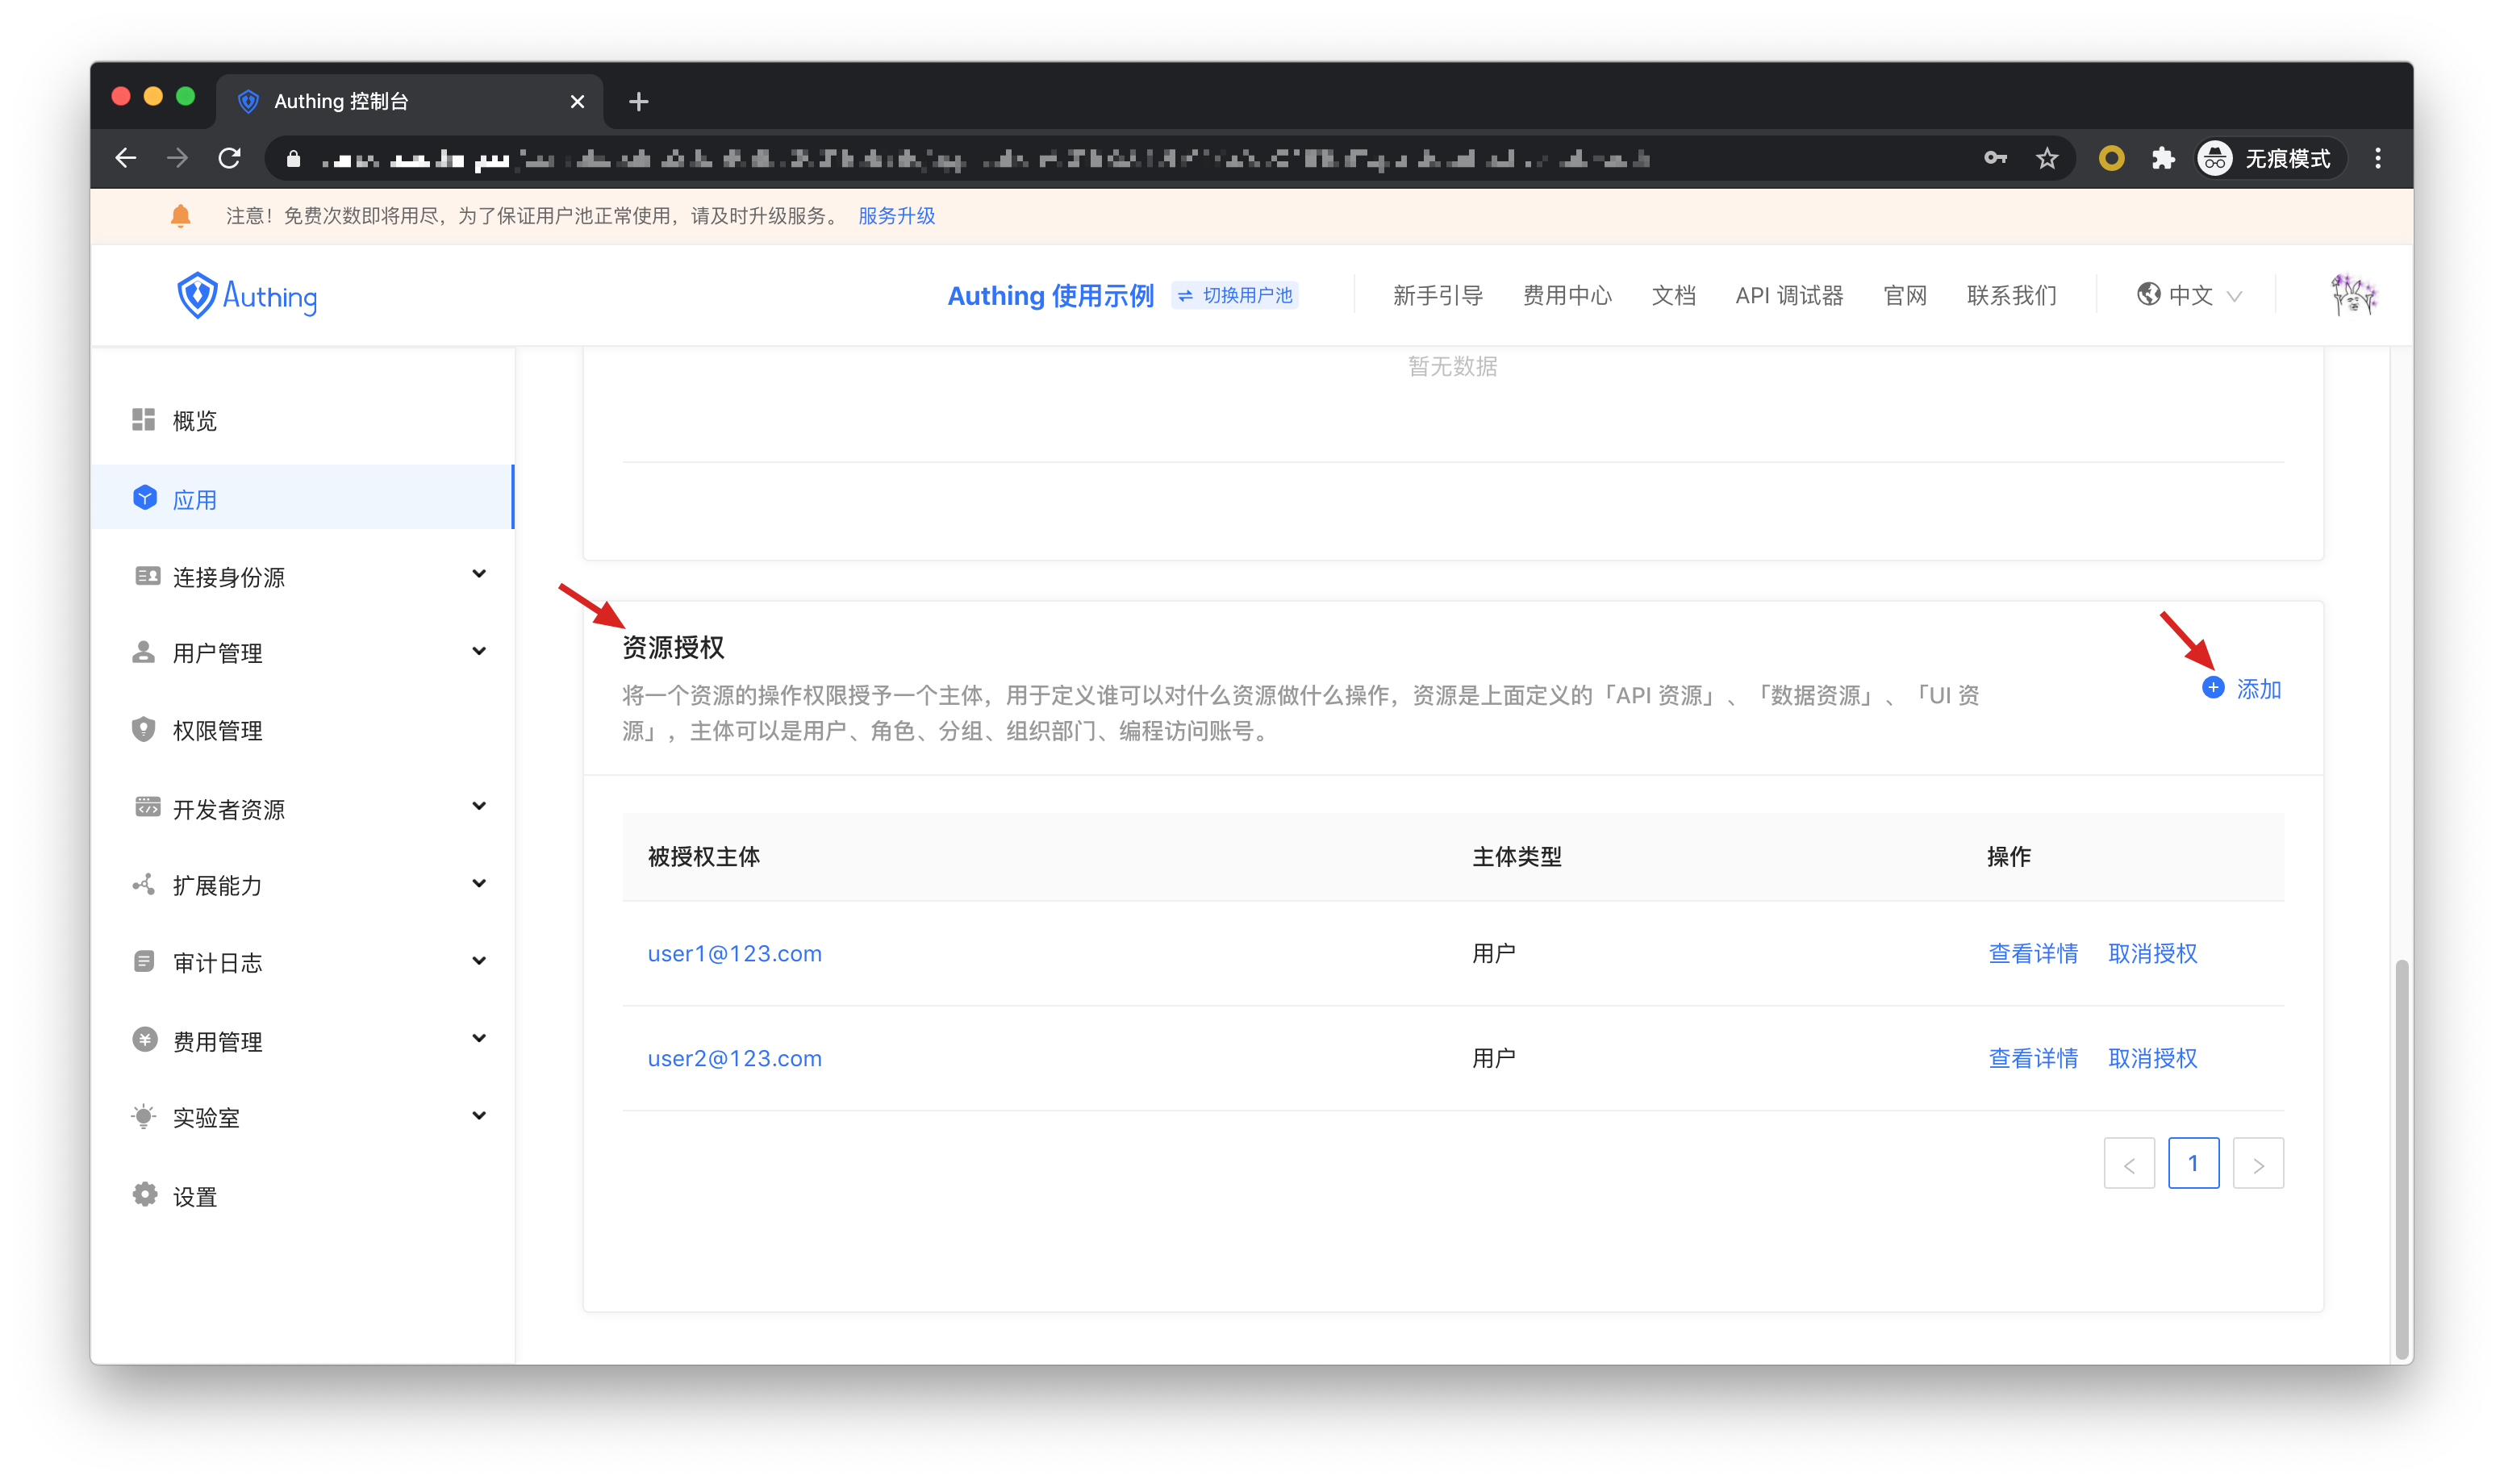The image size is (2504, 1484).
Task: Open browser extensions puzzle icon
Action: pyautogui.click(x=2163, y=159)
